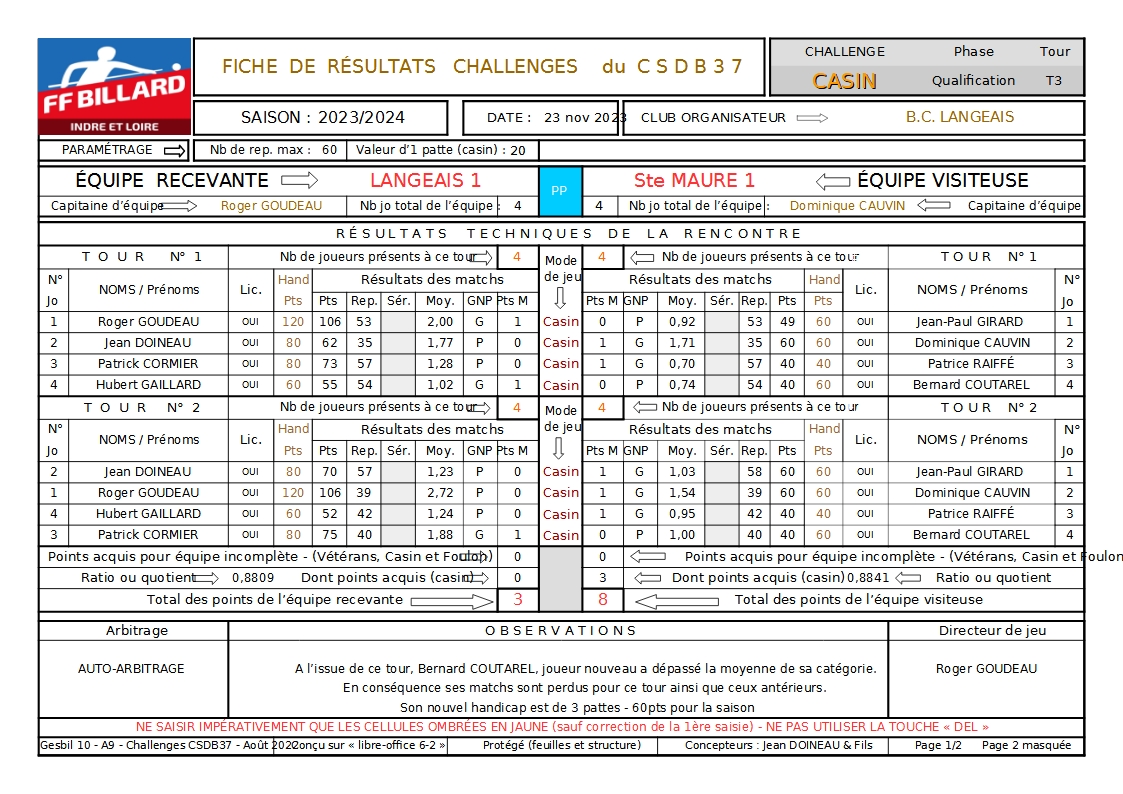Select the date 23 nov 2023

[585, 117]
